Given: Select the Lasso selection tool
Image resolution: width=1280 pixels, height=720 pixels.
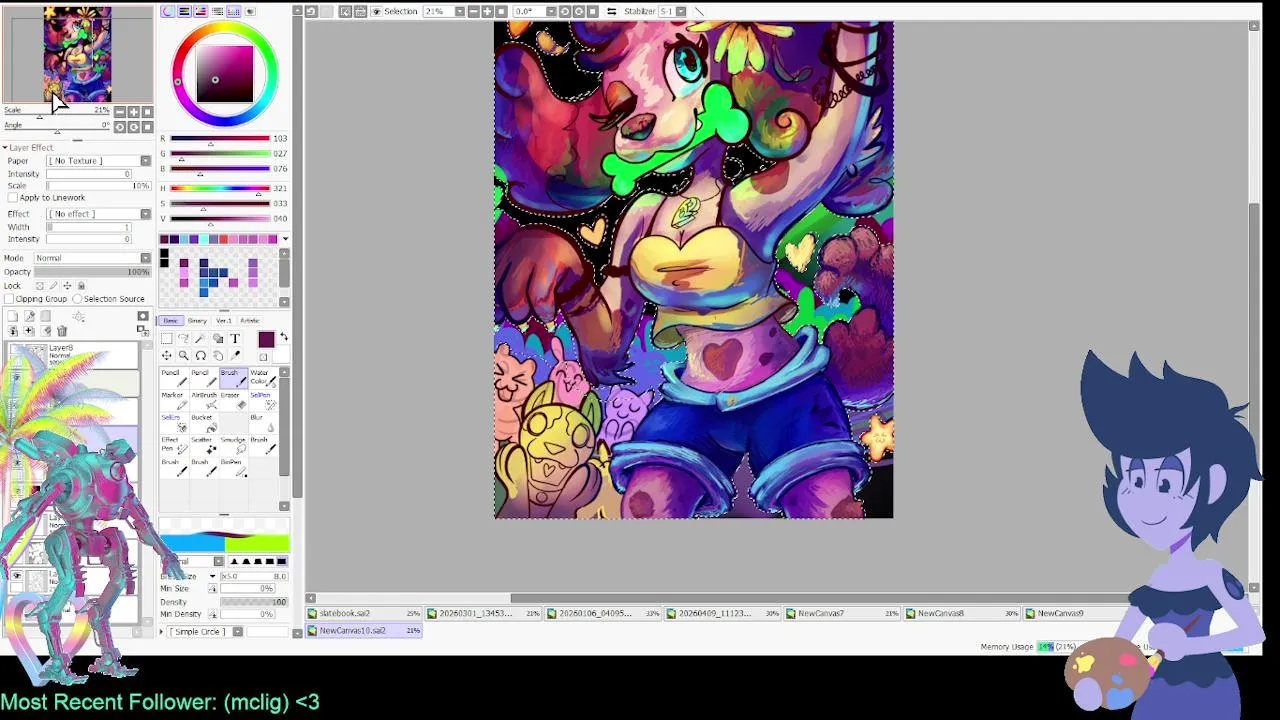Looking at the screenshot, I should 183,339.
